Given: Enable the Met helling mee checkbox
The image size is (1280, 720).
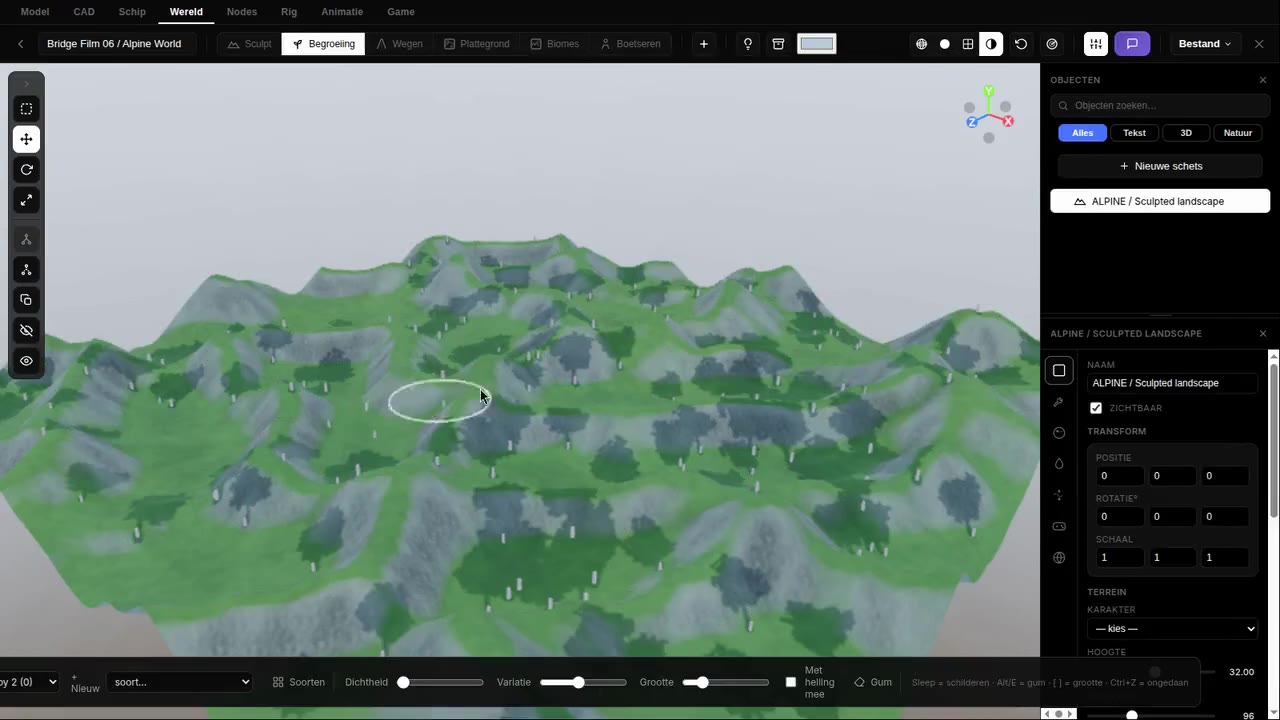Looking at the screenshot, I should click(791, 682).
